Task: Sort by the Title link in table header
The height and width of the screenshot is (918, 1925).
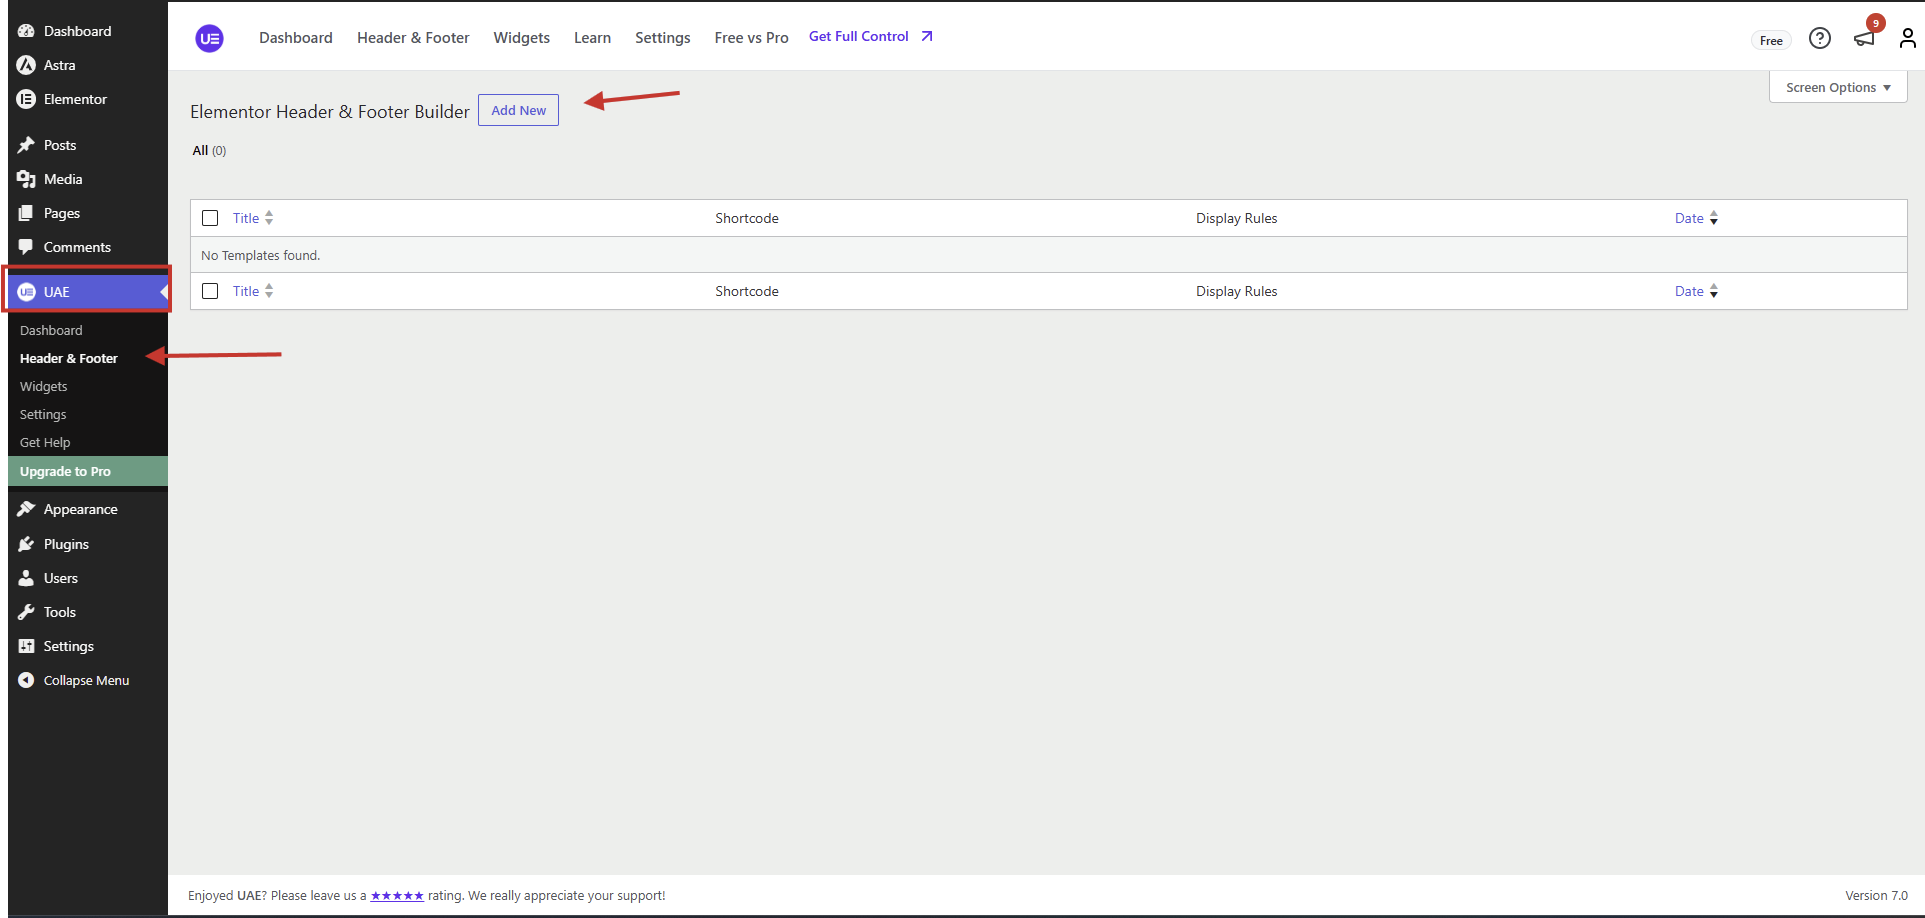Action: [x=246, y=218]
